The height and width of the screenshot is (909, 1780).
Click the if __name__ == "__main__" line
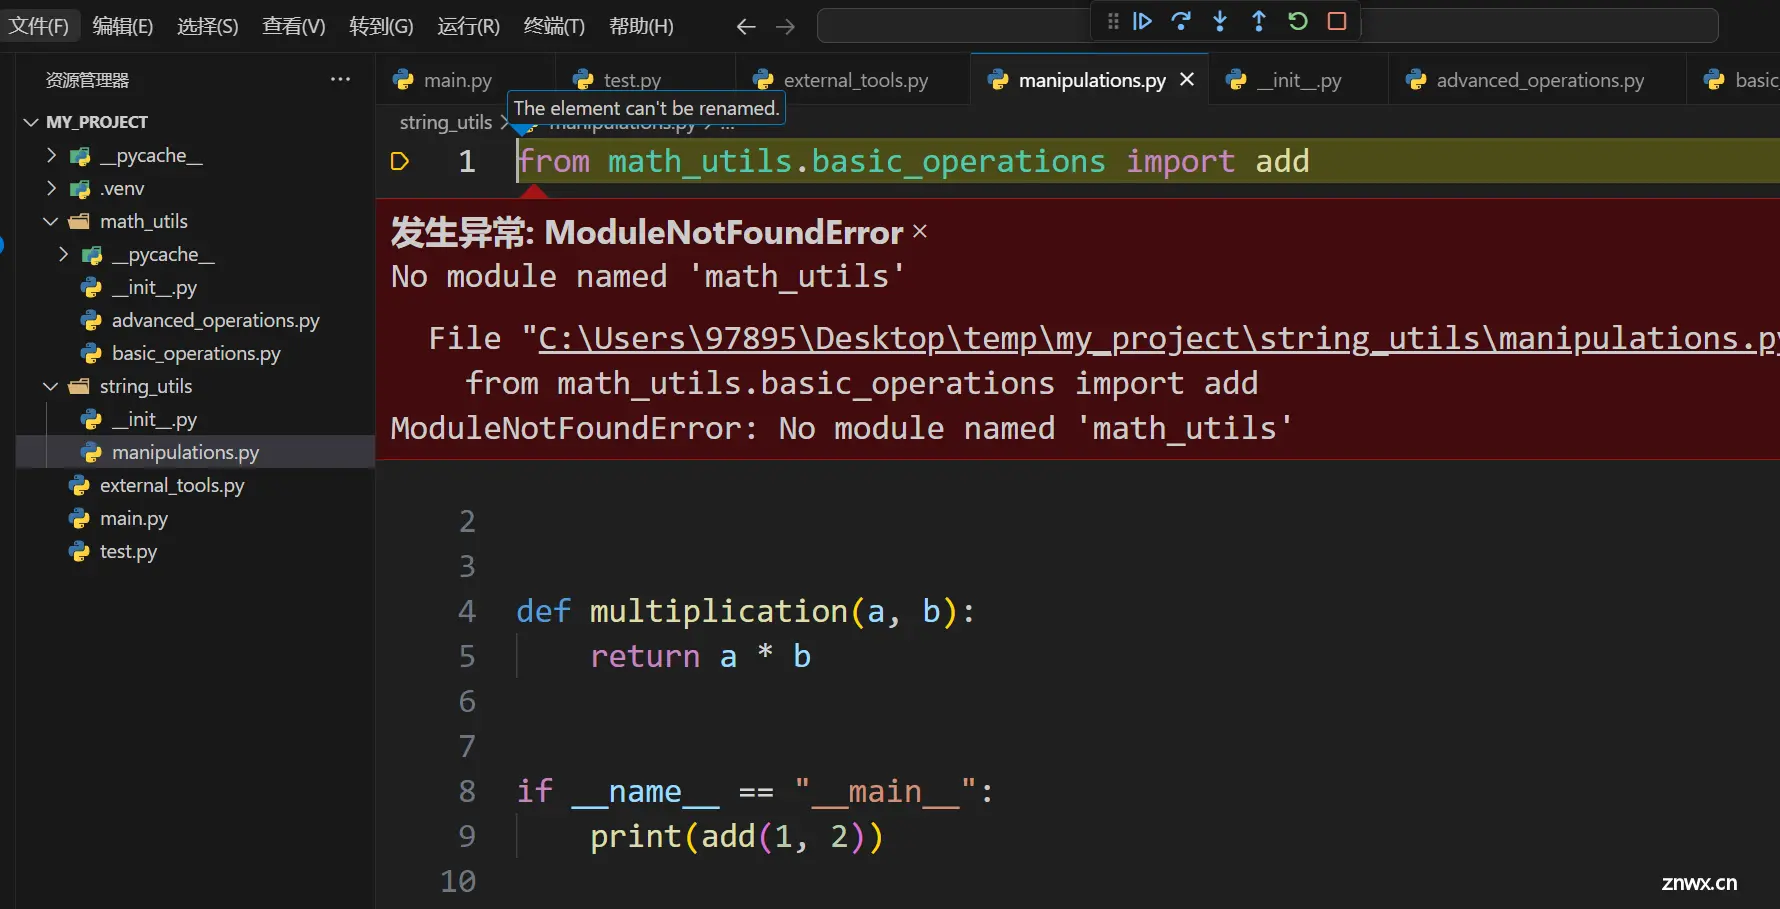click(755, 791)
